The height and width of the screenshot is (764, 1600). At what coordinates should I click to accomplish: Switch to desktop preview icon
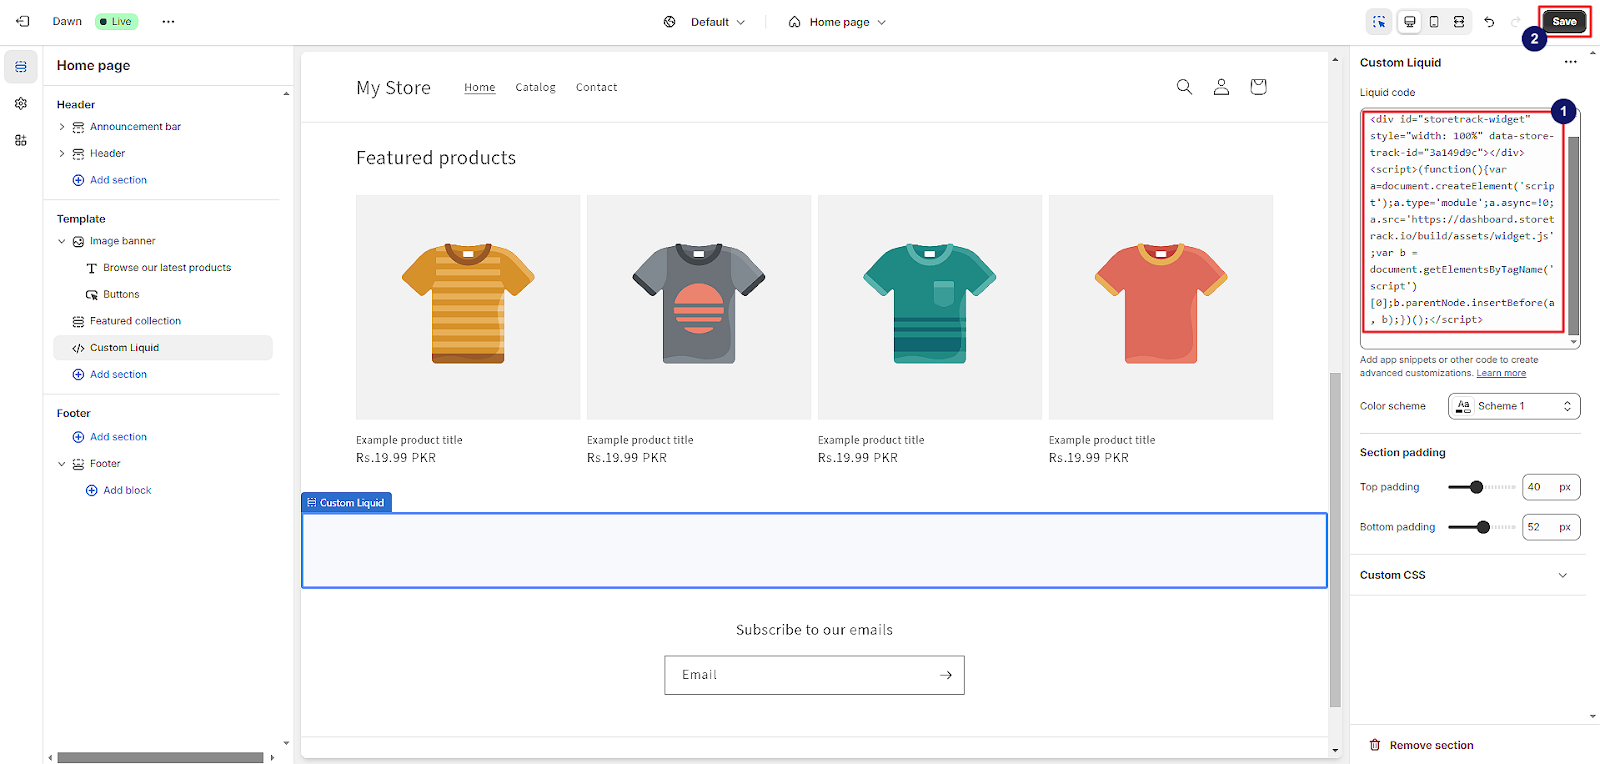pos(1409,22)
